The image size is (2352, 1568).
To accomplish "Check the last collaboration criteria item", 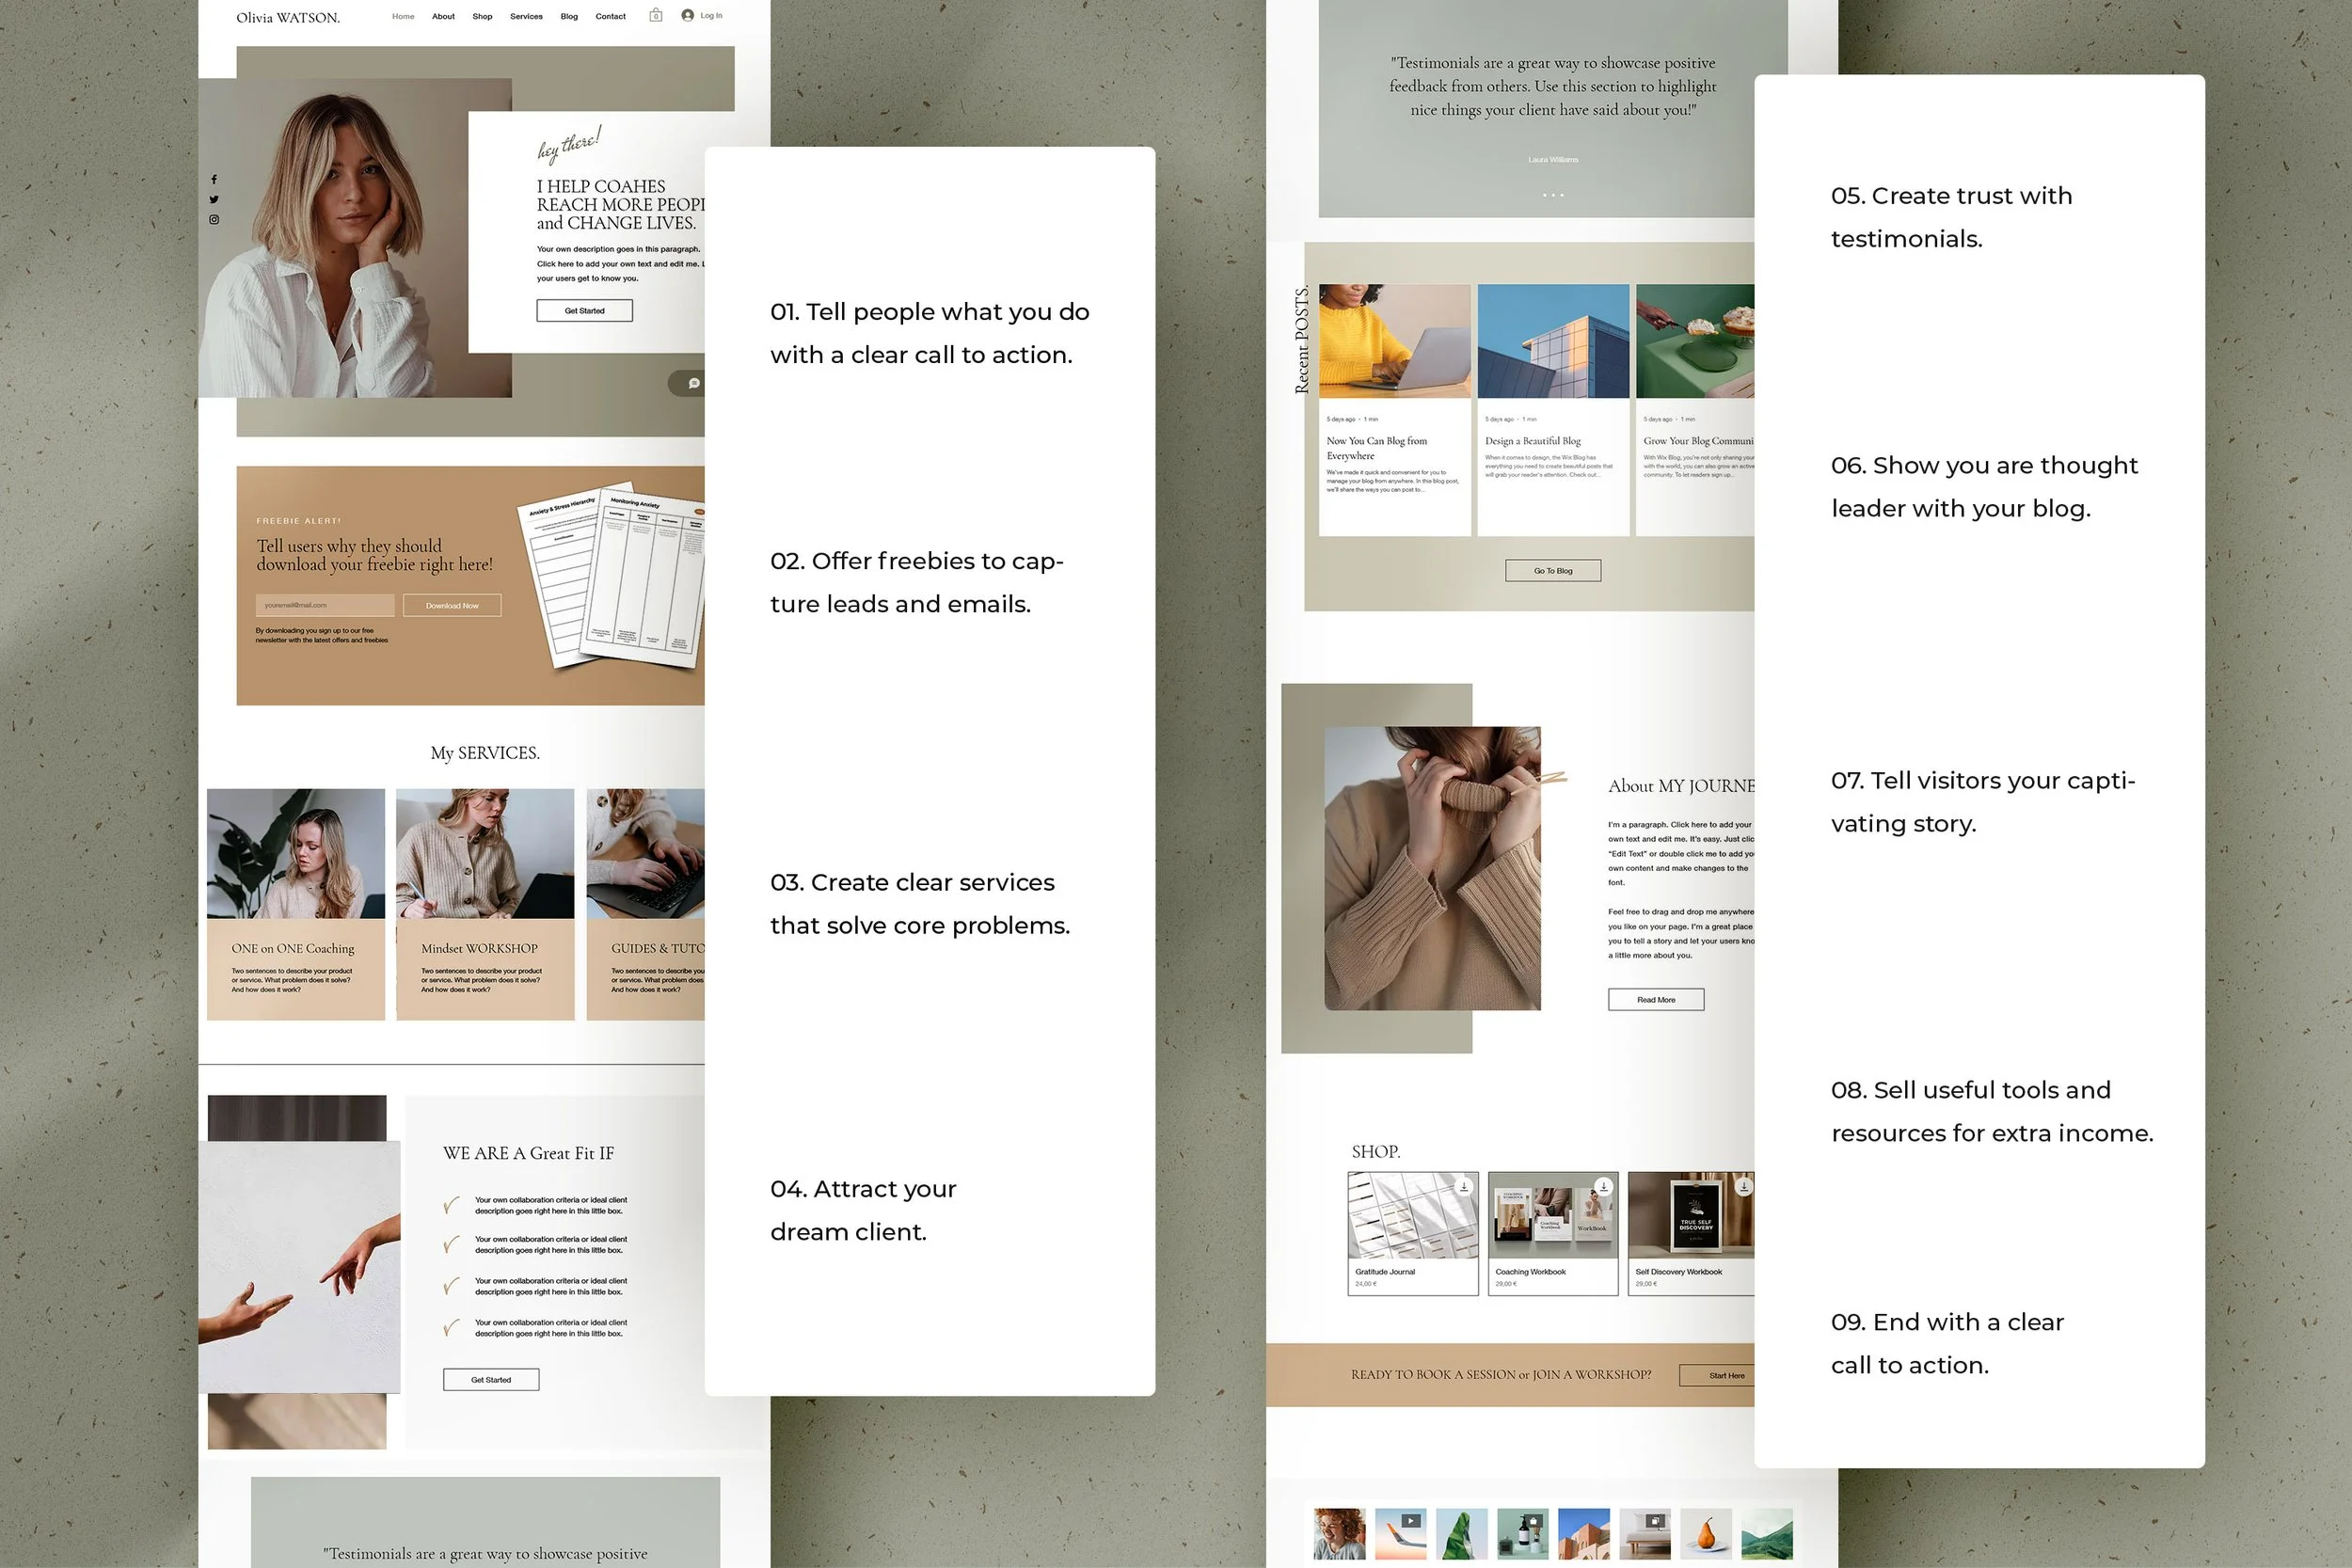I will coord(452,1324).
